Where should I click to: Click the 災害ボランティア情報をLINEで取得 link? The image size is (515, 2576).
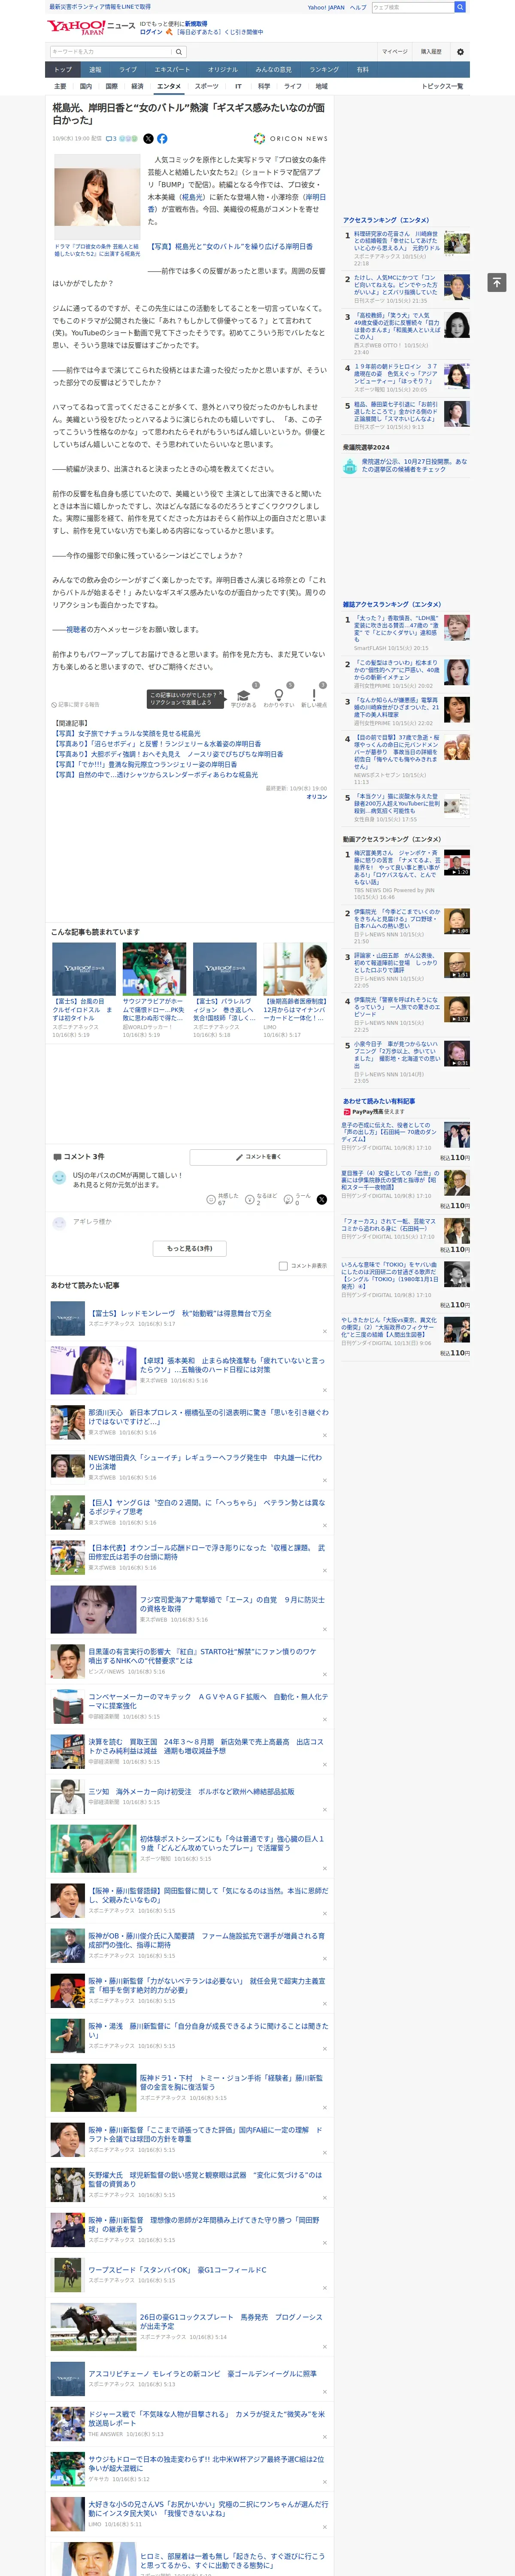pos(100,7)
